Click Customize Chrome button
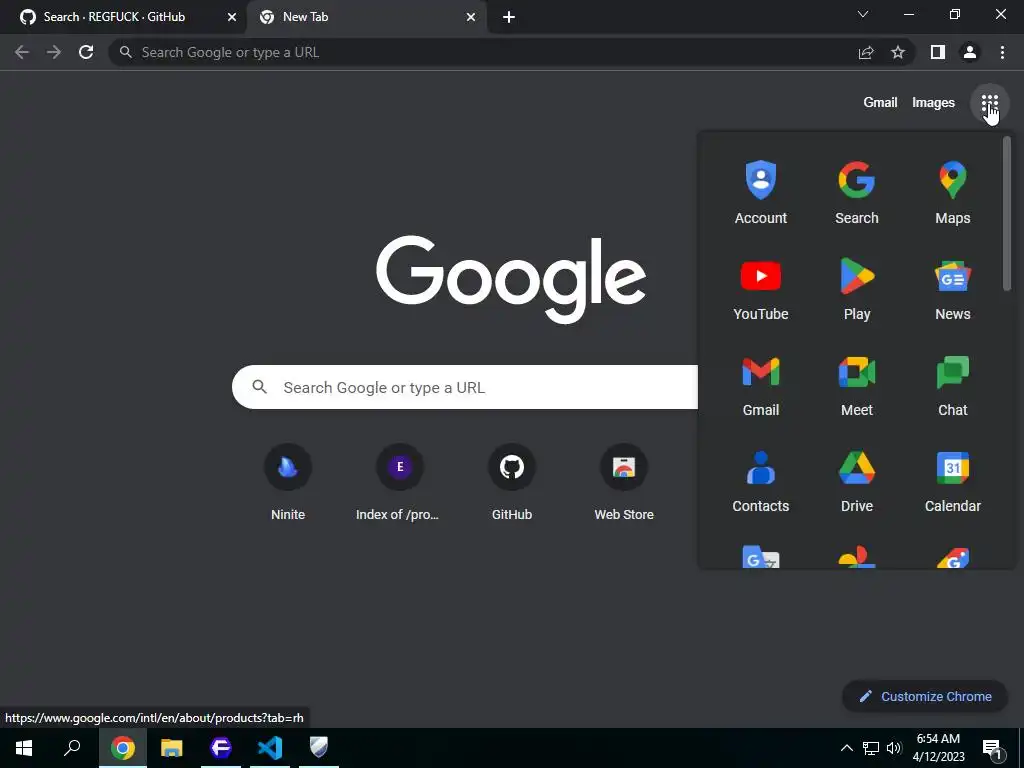Image resolution: width=1024 pixels, height=768 pixels. click(925, 696)
